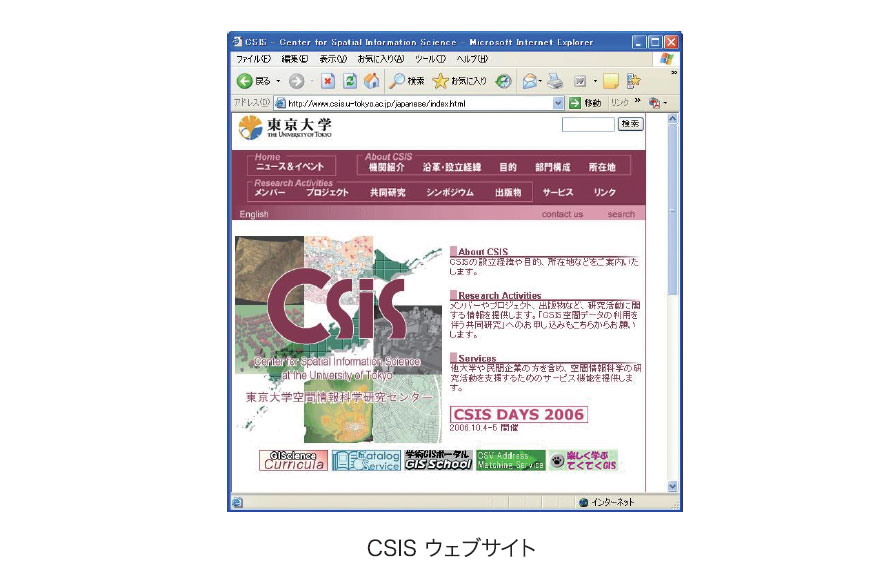Open the CSIS DAYS 2006 banner

click(520, 412)
